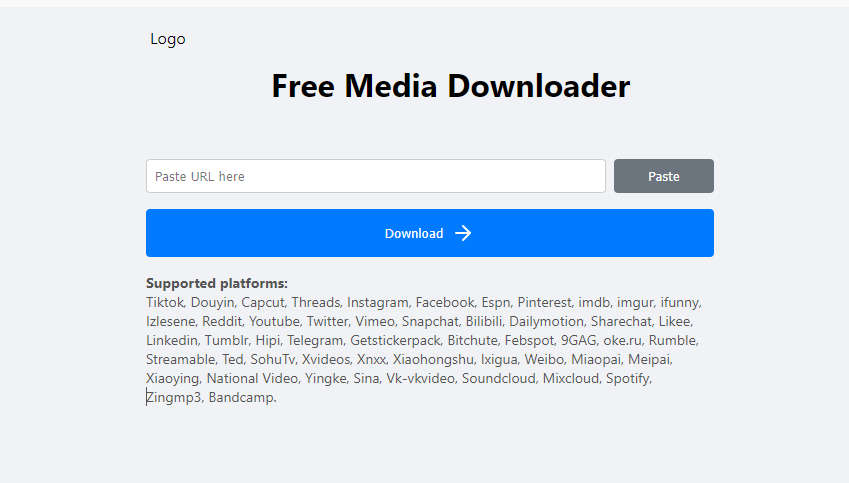Image resolution: width=849 pixels, height=483 pixels.
Task: Click the word Mixcloud in platforms list
Action: (x=571, y=378)
